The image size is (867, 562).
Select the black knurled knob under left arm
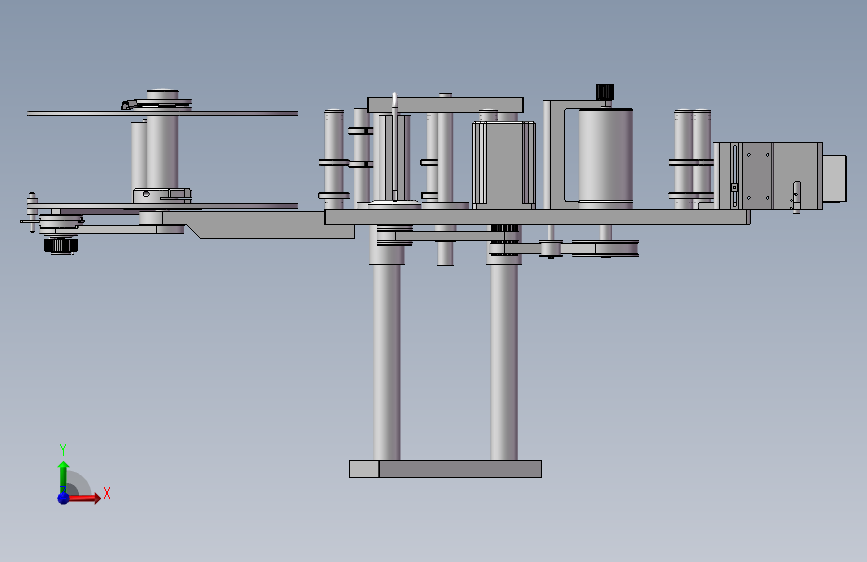point(61,245)
